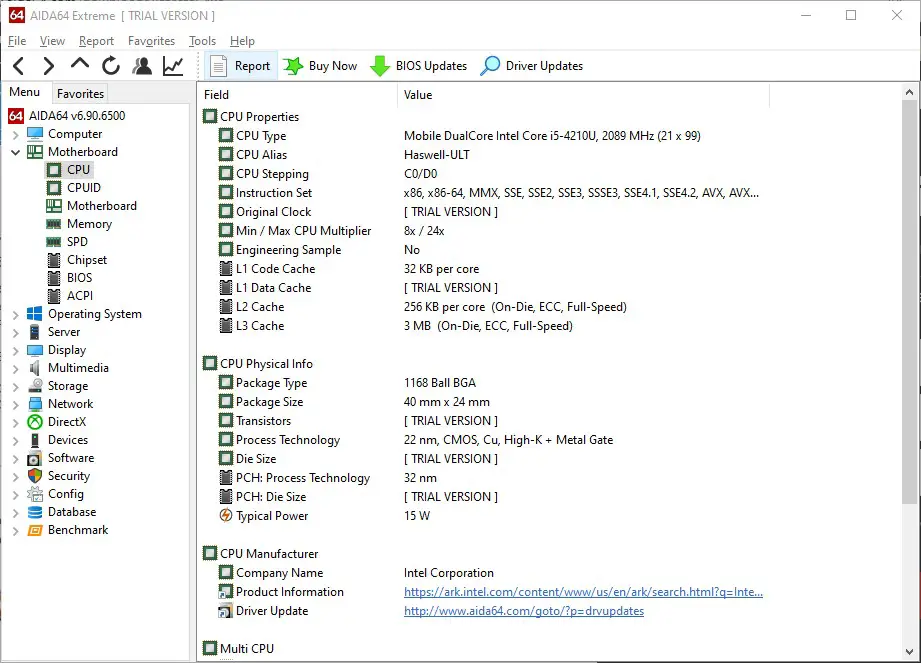The height and width of the screenshot is (663, 921).
Task: Click the Report toolbar button
Action: pos(240,66)
